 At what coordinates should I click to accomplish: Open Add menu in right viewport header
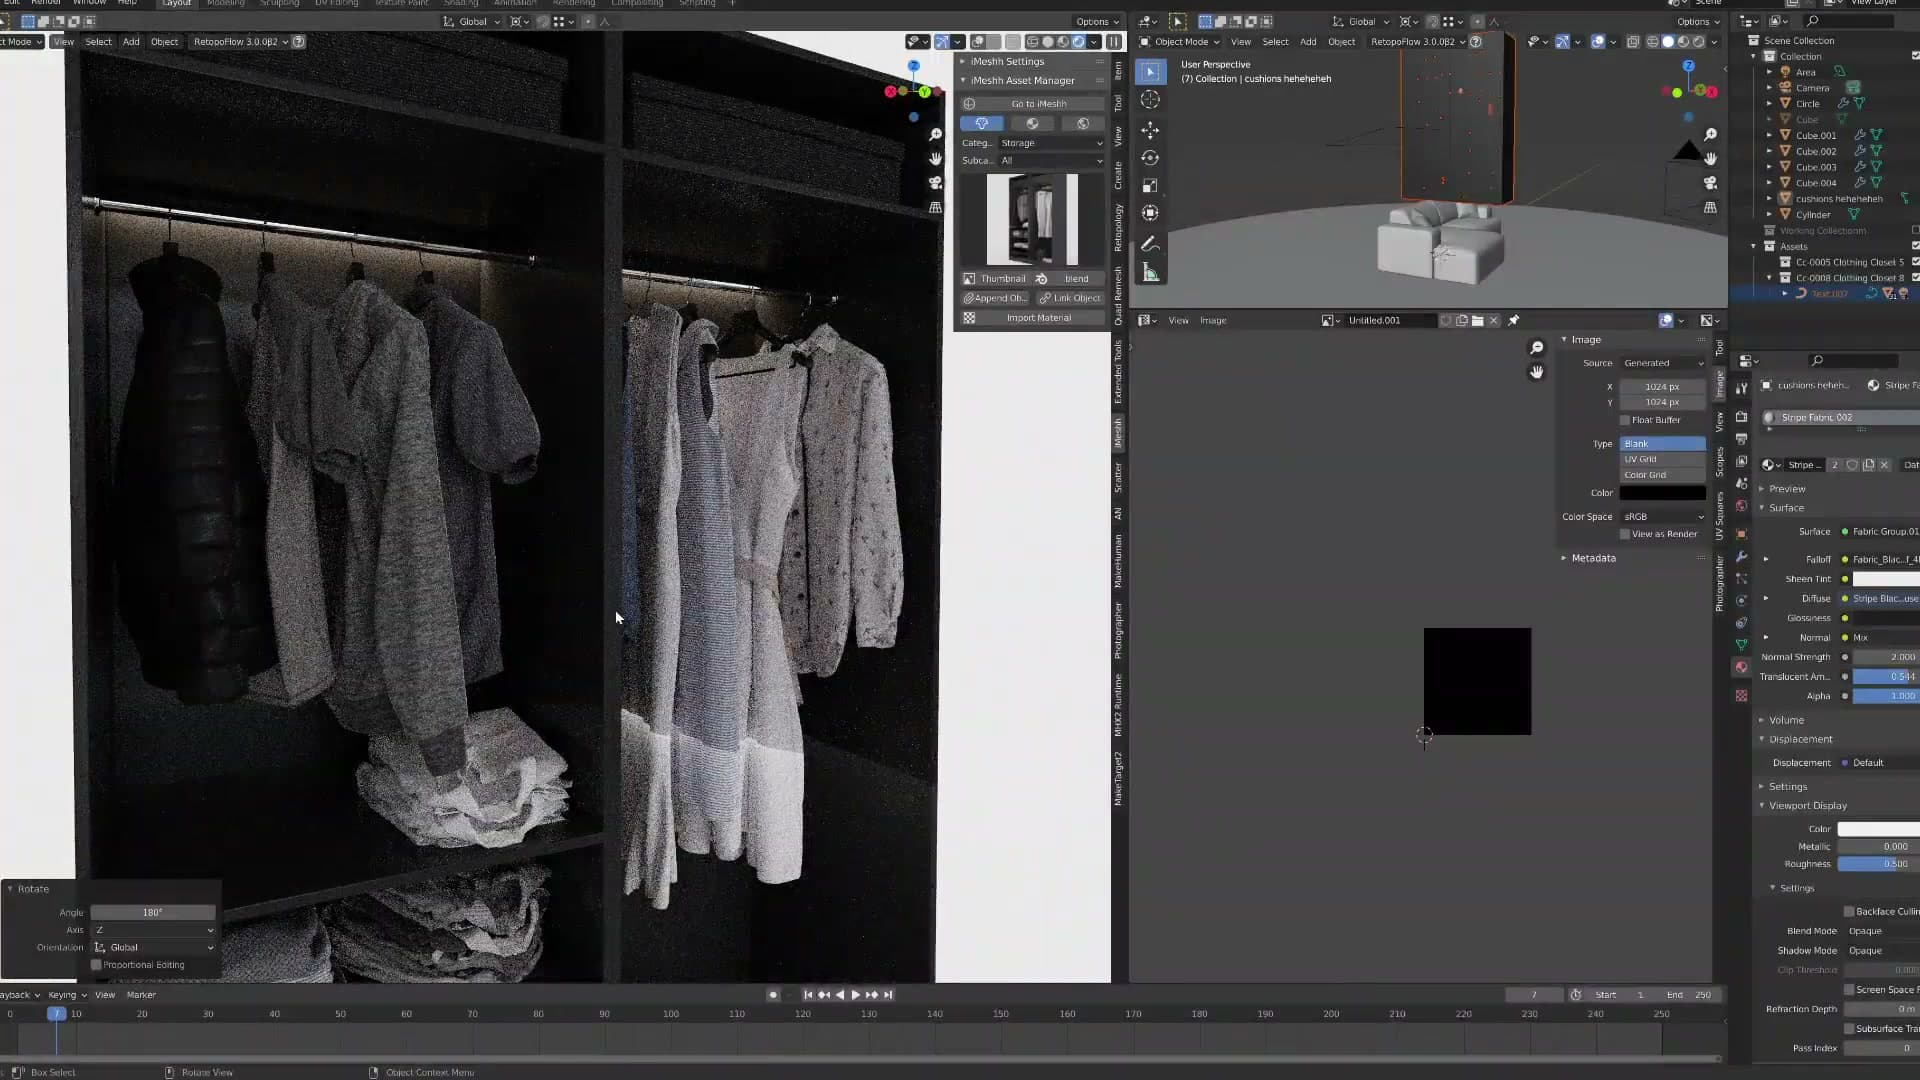click(1308, 42)
